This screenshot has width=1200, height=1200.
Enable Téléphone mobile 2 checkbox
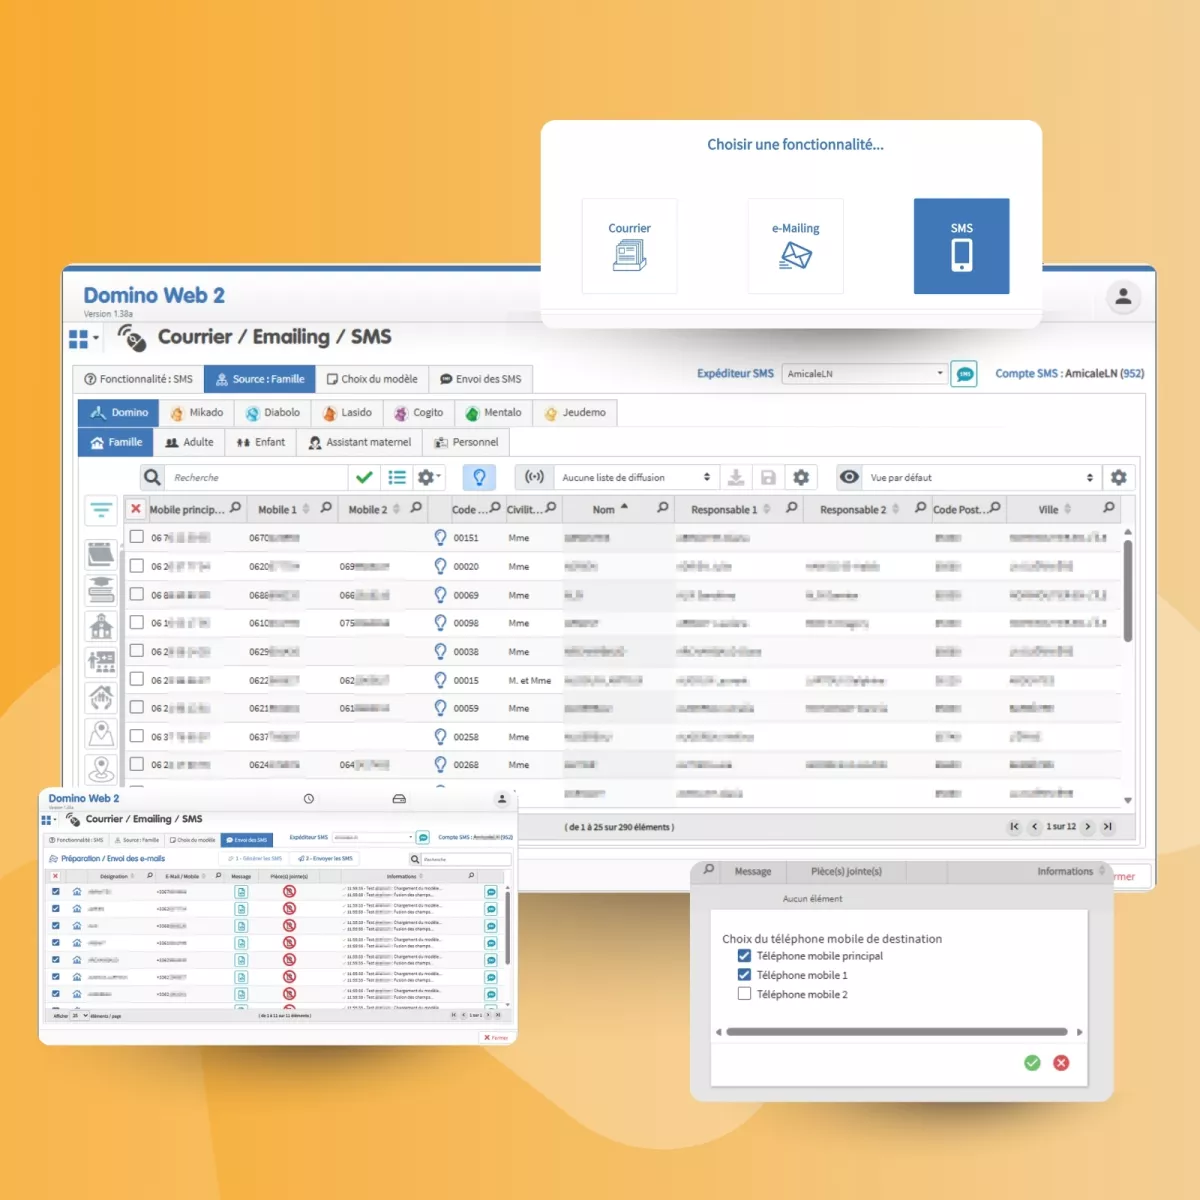tap(744, 994)
